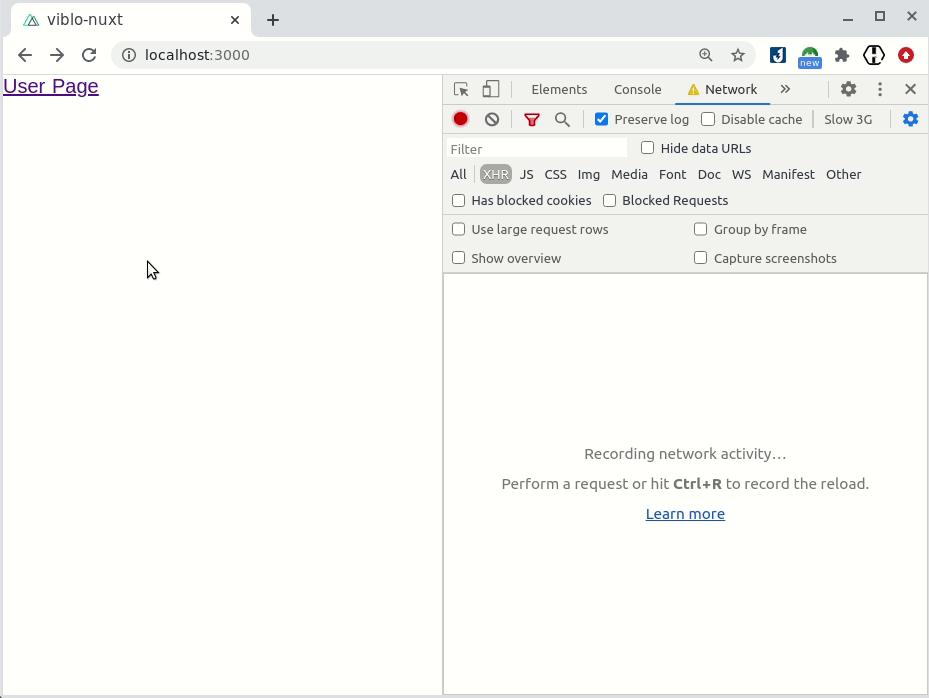Stop recording network log
929x698 pixels.
460,118
